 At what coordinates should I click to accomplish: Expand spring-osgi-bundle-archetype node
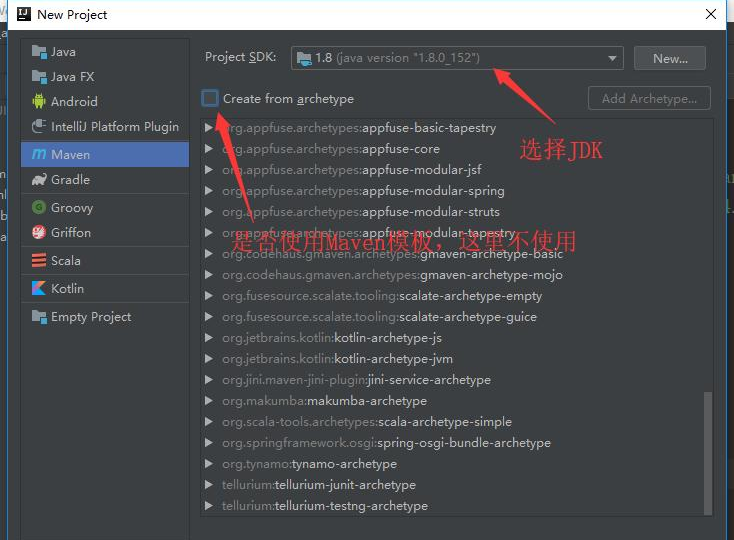(x=209, y=443)
